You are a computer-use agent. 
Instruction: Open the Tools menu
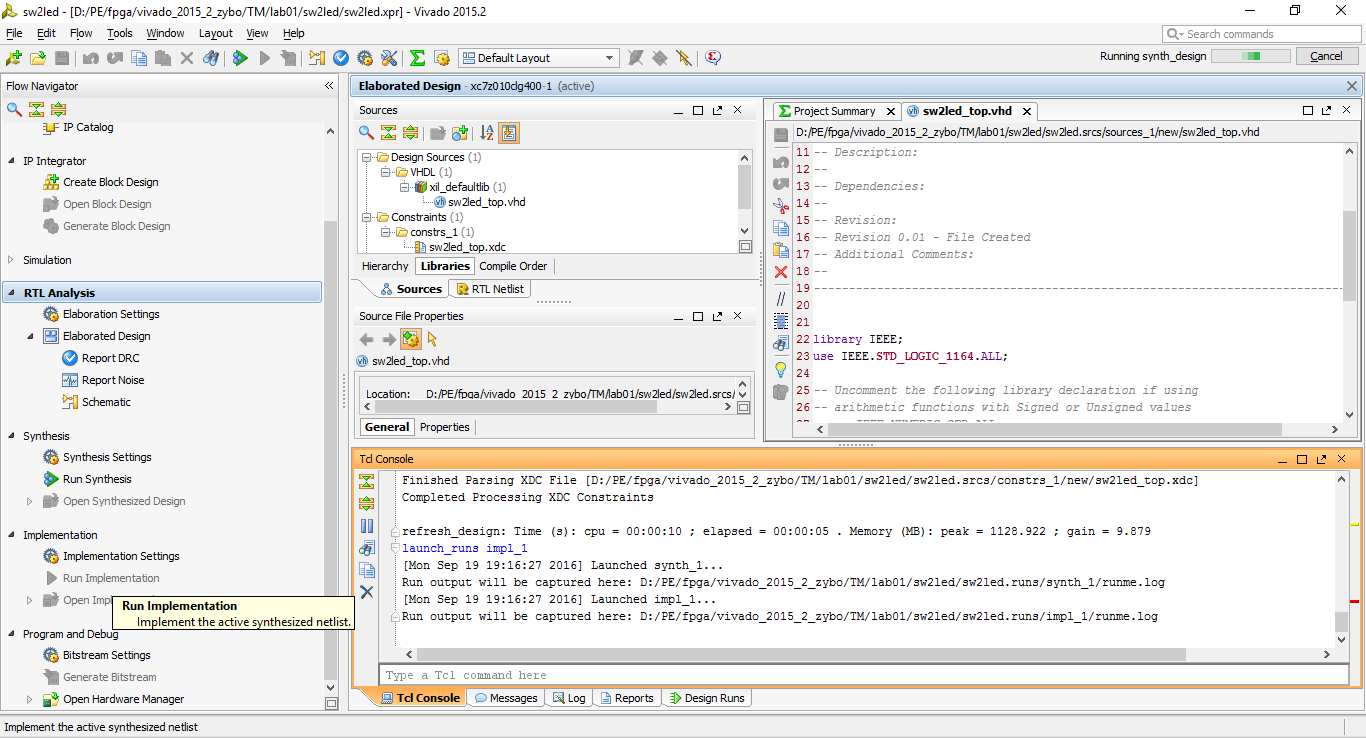120,33
